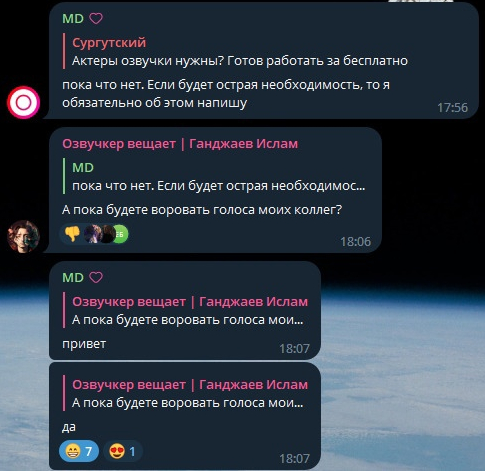The width and height of the screenshot is (485, 471).
Task: Click MD sender name in the first message
Action: [x=73, y=19]
